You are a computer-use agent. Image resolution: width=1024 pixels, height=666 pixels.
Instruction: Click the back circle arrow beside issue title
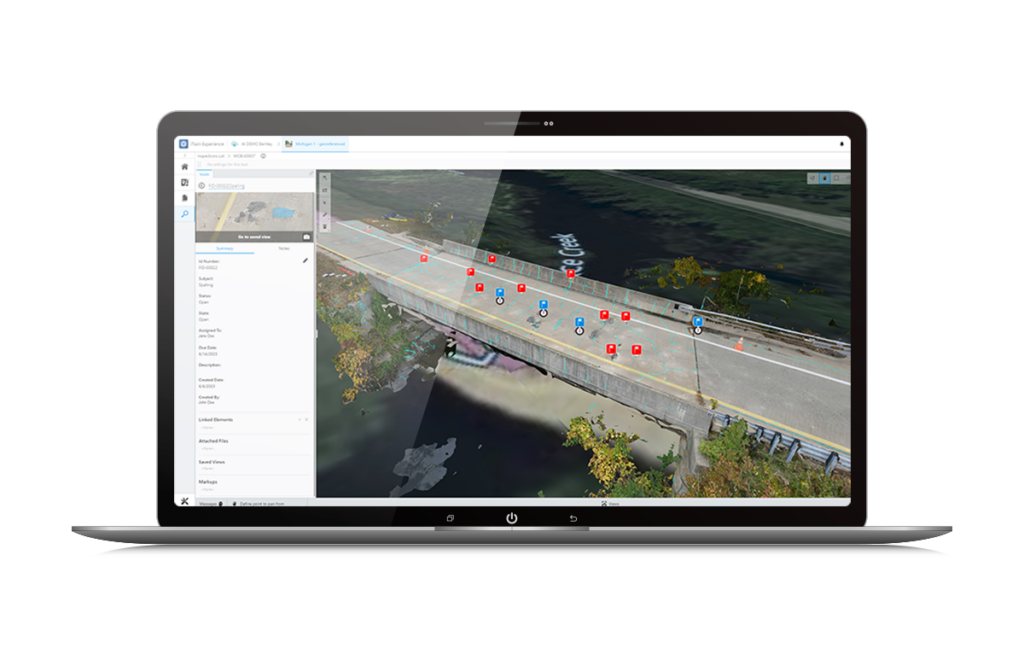(202, 185)
